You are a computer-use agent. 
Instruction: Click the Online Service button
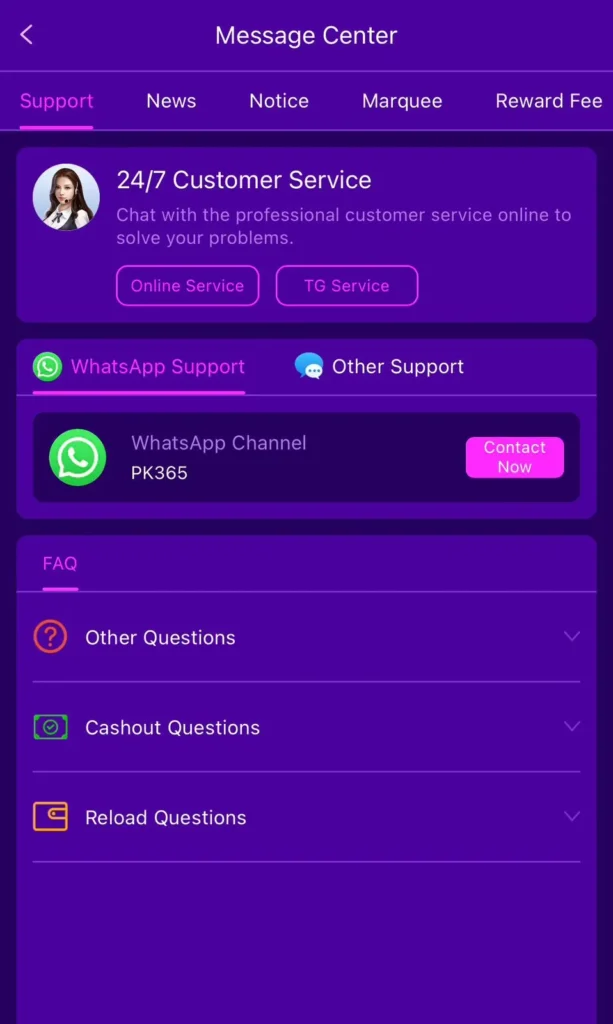point(187,285)
